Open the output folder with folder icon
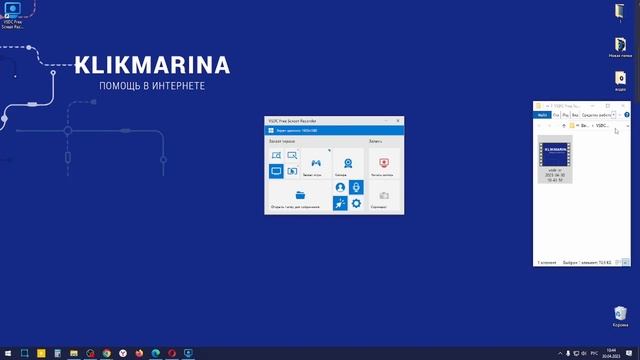This screenshot has height=360, width=640. [x=300, y=196]
